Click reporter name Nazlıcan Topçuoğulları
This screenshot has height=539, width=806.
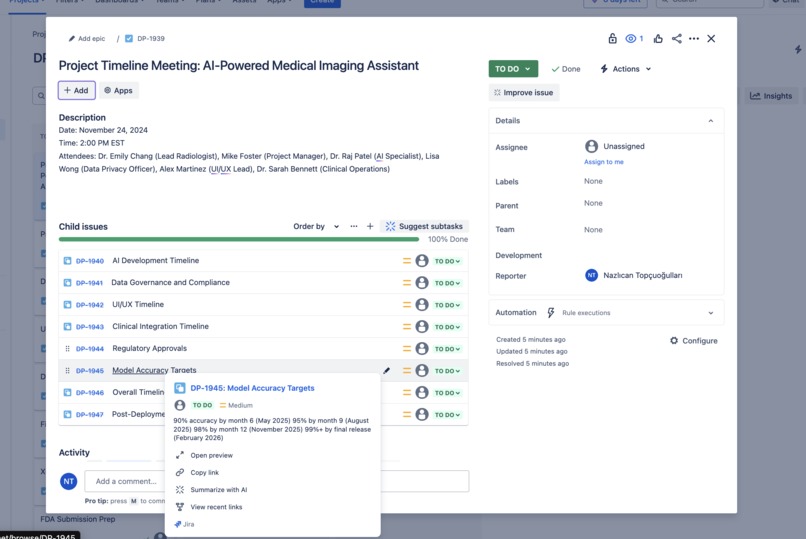click(x=643, y=275)
